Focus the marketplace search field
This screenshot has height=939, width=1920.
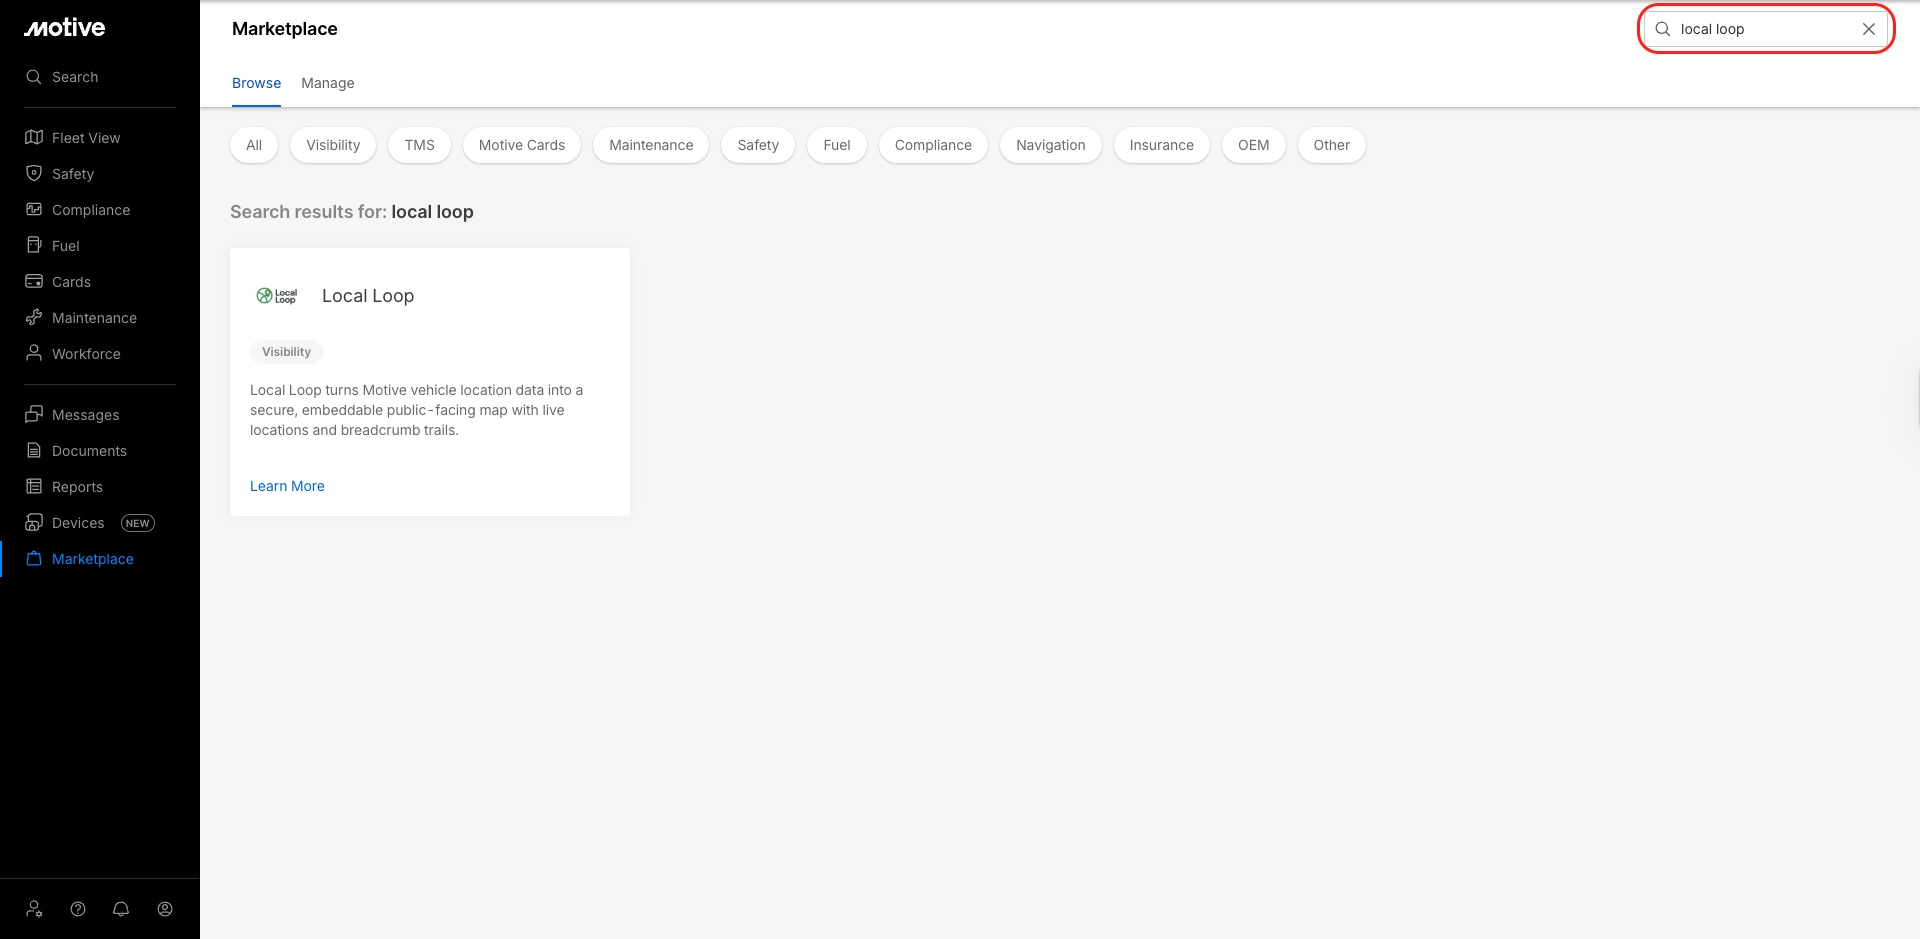pos(1766,29)
